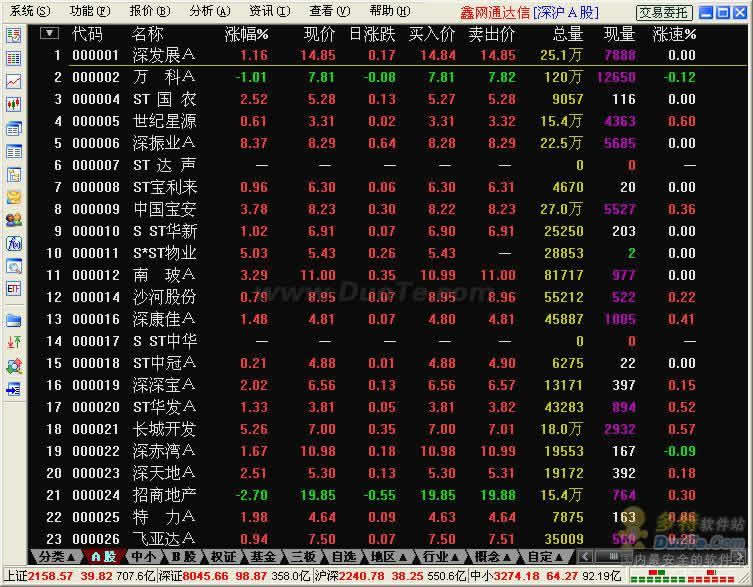This screenshot has width=753, height=587.
Task: Select the f(x) formula icon
Action: click(x=13, y=244)
